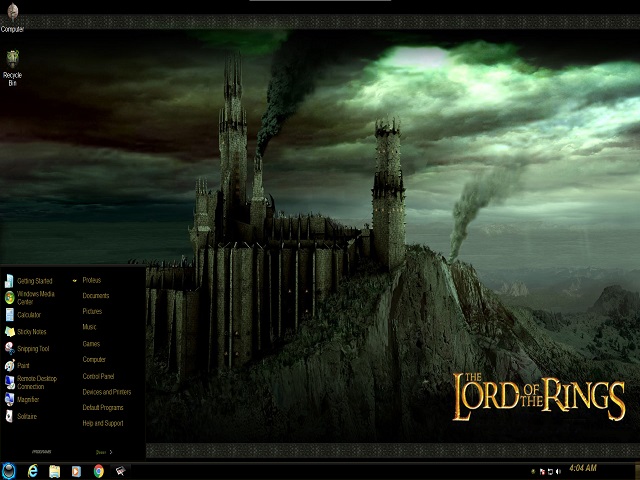Viewport: 640px width, 480px height.
Task: Open the 4:04 AM clock
Action: click(583, 468)
